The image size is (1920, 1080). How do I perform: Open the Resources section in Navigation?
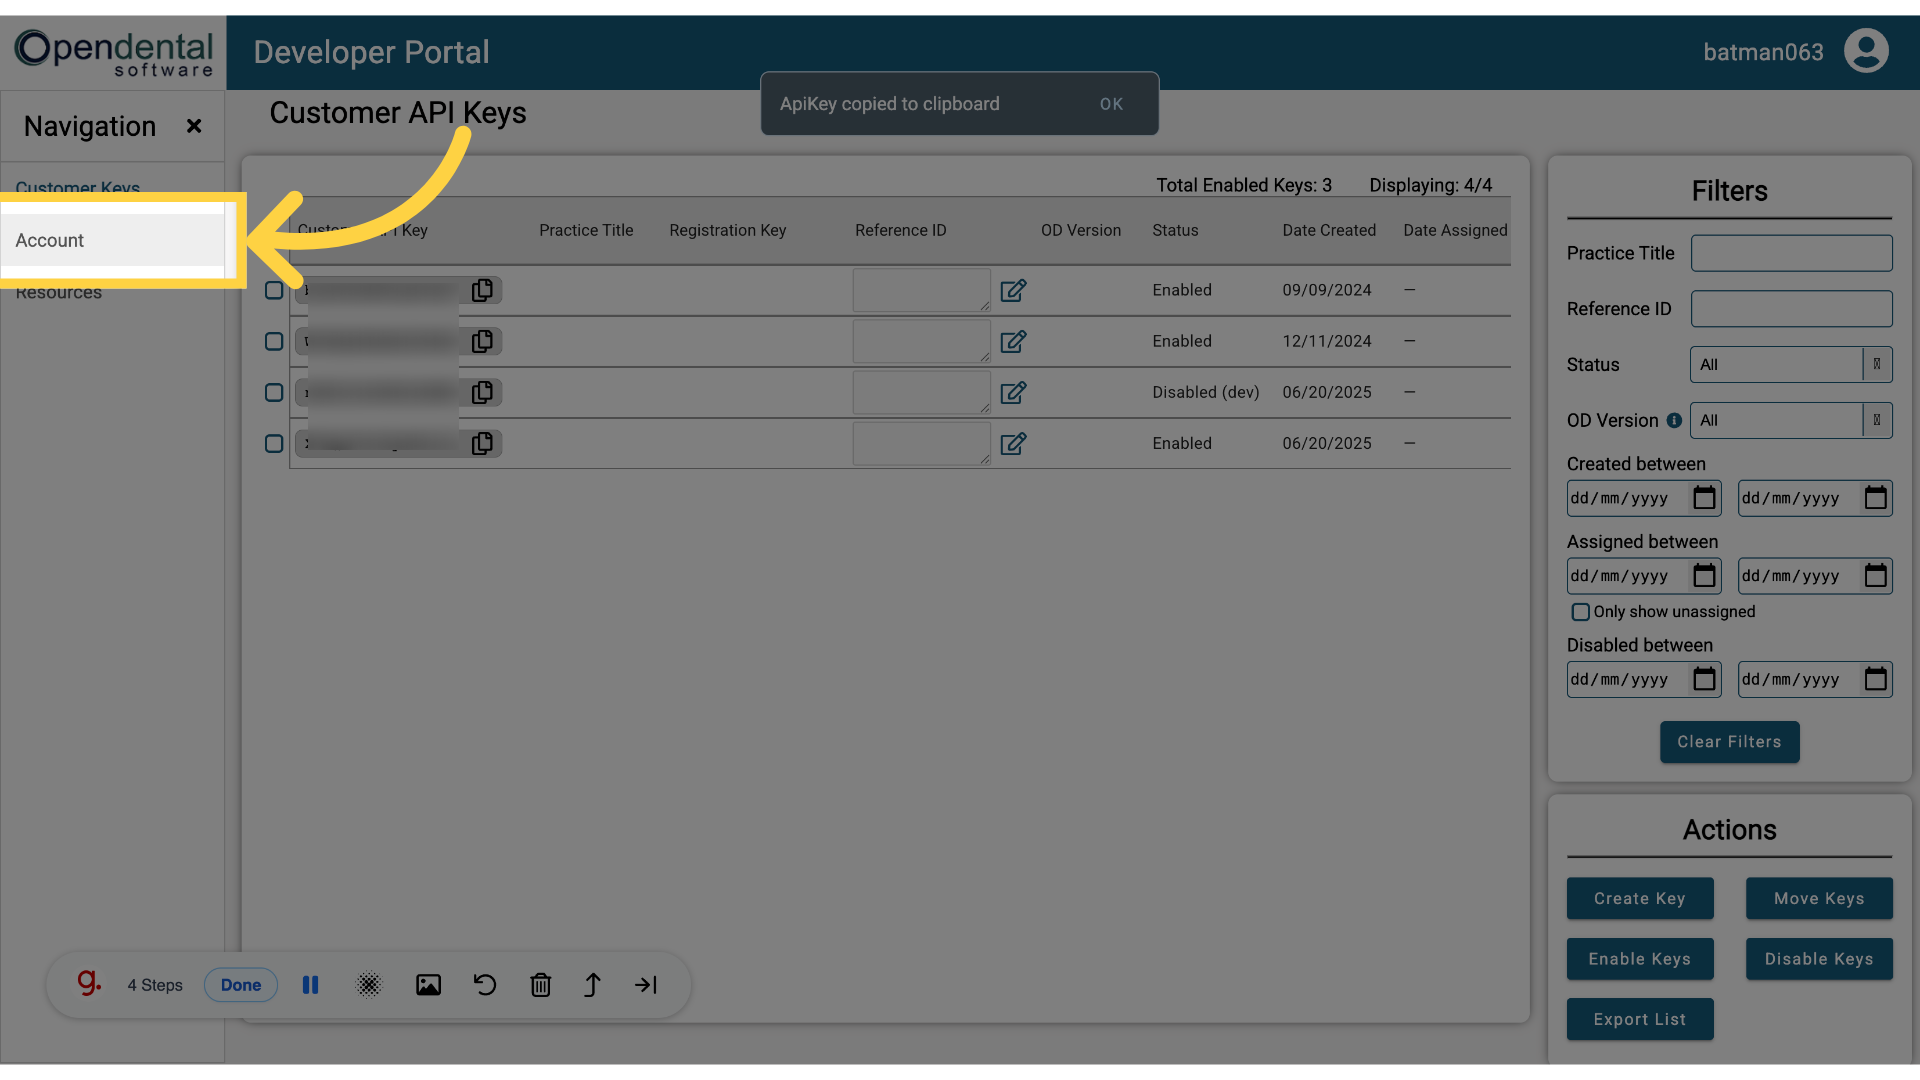pyautogui.click(x=58, y=292)
